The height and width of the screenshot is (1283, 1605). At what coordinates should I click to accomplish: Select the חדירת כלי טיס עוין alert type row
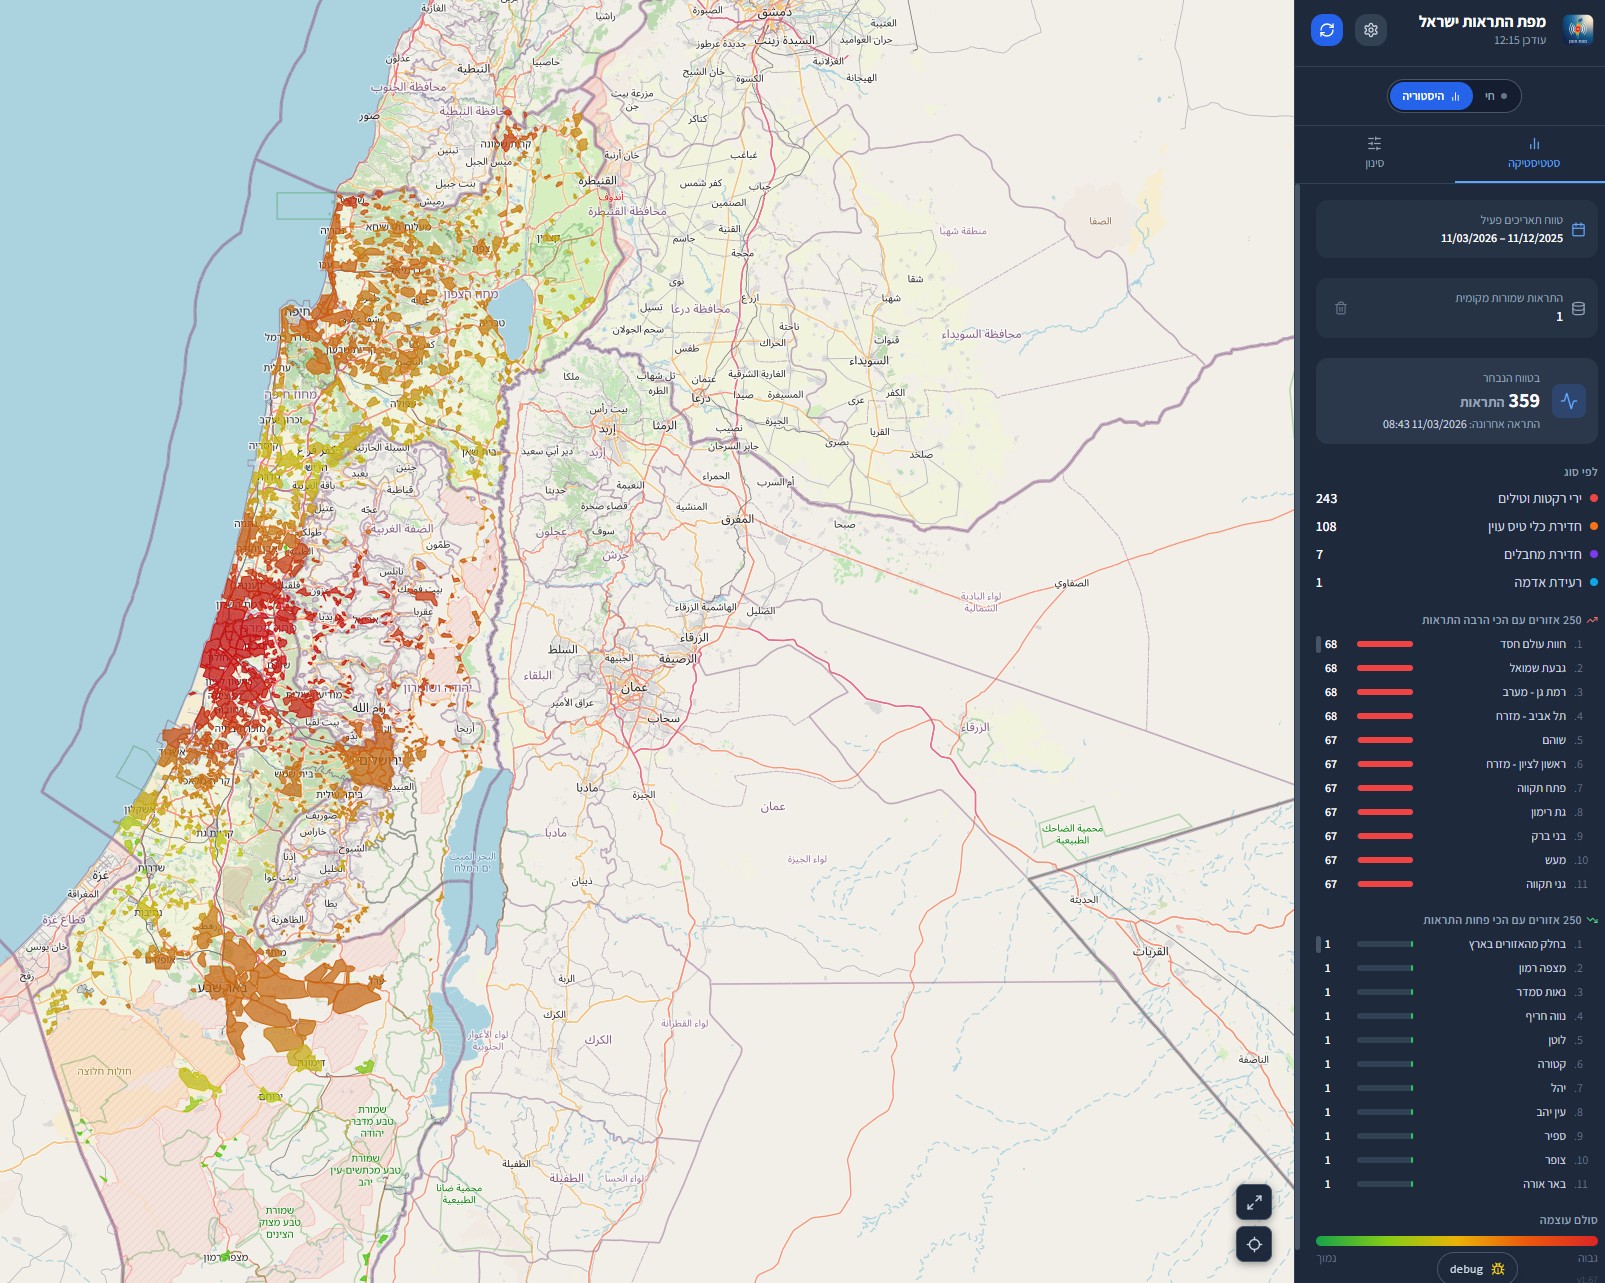[x=1456, y=526]
